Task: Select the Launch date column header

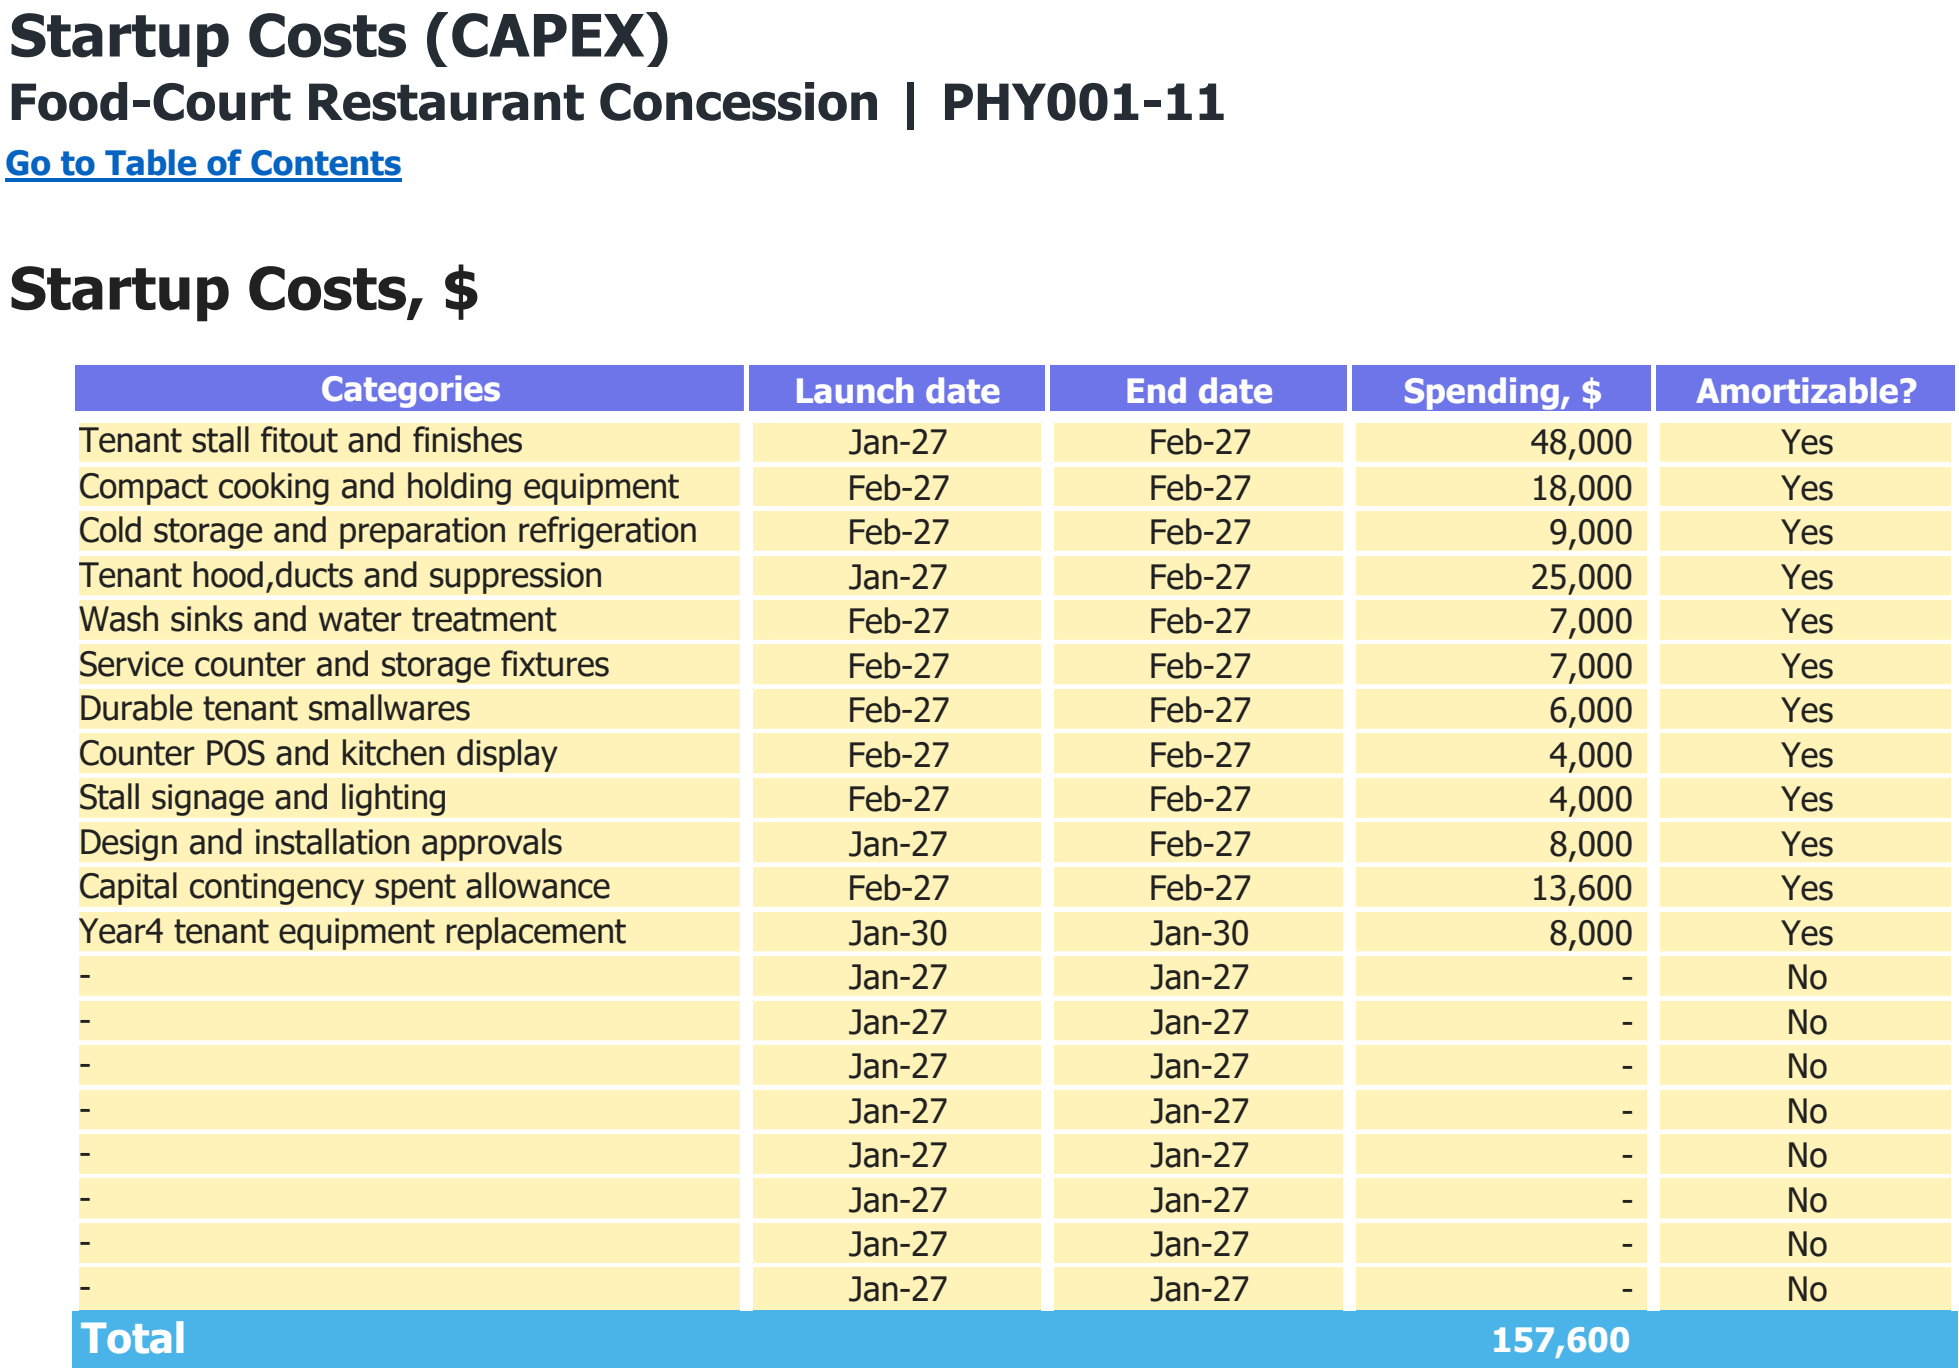Action: (x=897, y=389)
